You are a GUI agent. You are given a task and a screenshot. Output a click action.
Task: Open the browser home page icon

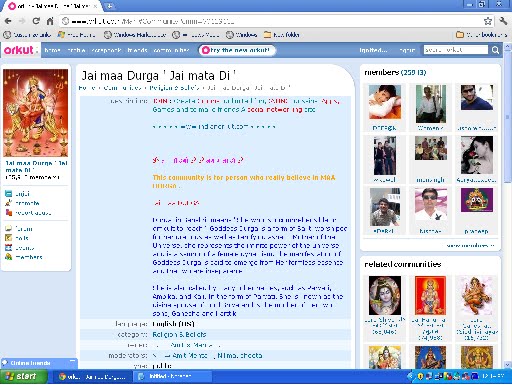[50, 21]
